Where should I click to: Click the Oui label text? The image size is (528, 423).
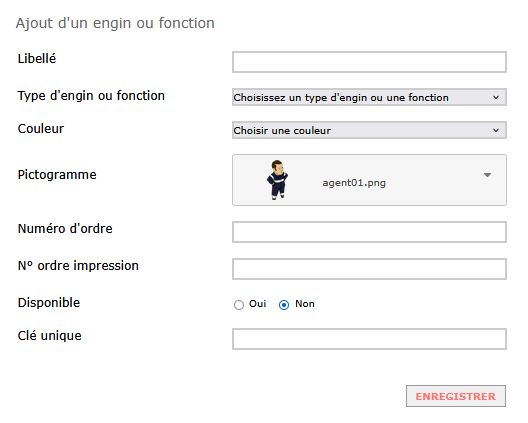click(x=258, y=304)
